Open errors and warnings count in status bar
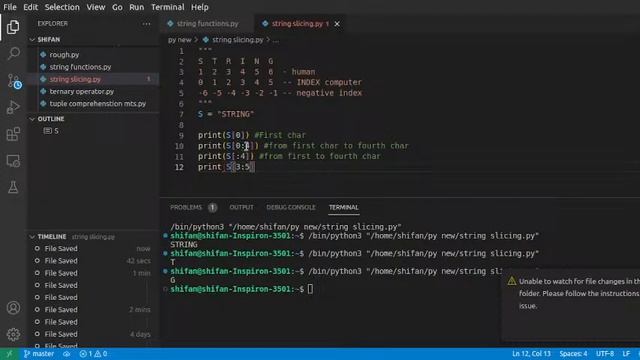Screen dimensions: 640x360 click(93, 354)
